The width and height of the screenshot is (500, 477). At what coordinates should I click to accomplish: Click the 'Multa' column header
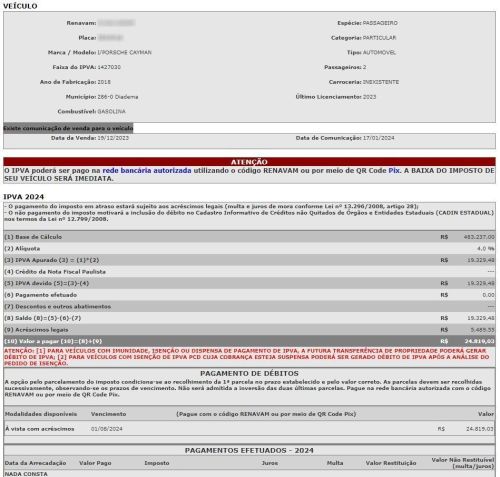click(335, 463)
